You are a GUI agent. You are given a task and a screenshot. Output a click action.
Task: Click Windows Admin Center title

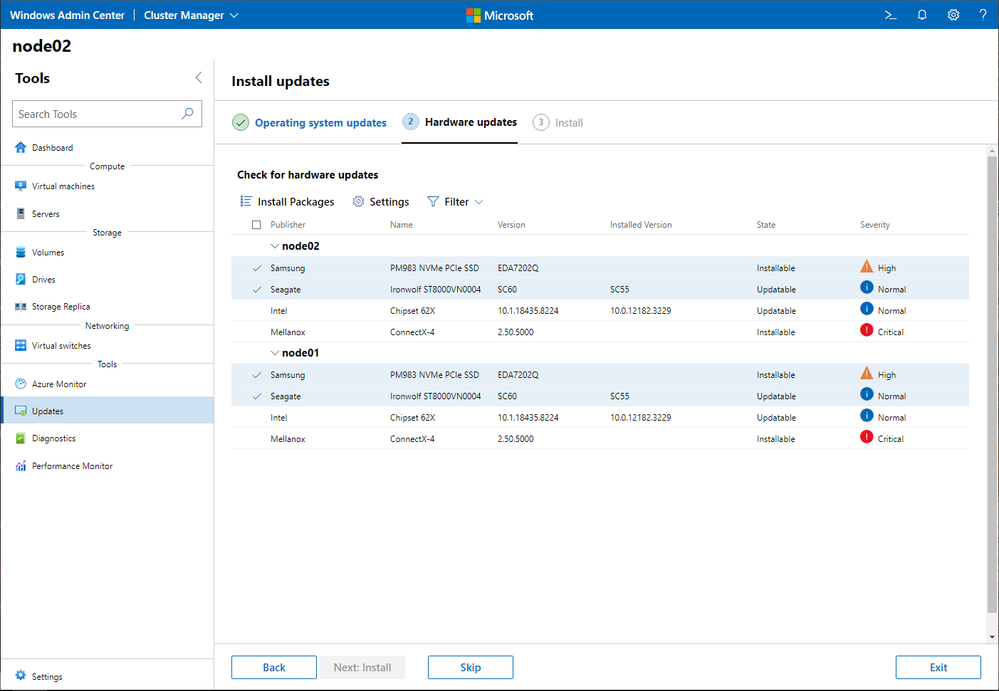67,15
